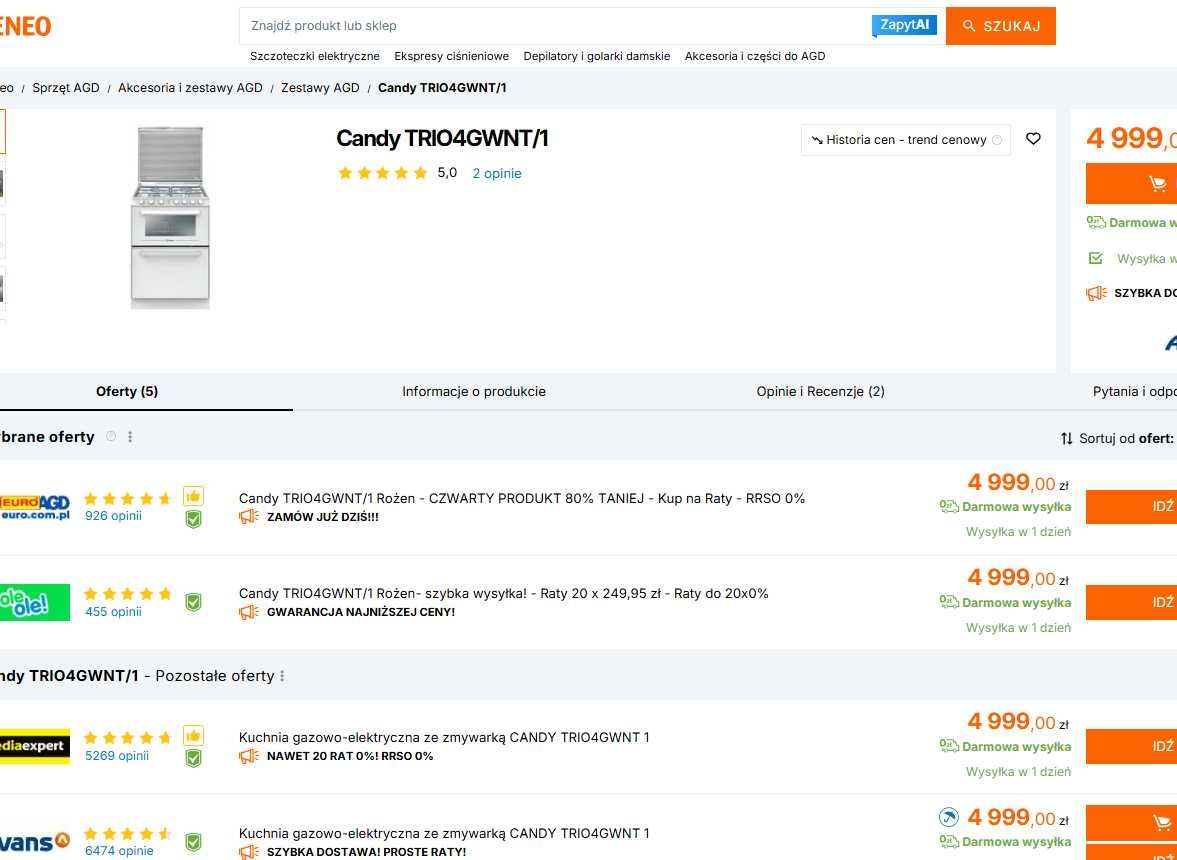This screenshot has height=860, width=1177.
Task: Open Historia cen - trend cenowy
Action: [905, 140]
